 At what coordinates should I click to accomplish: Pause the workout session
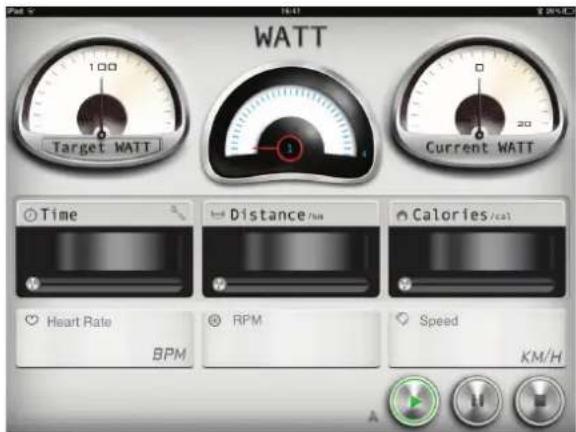click(x=477, y=402)
